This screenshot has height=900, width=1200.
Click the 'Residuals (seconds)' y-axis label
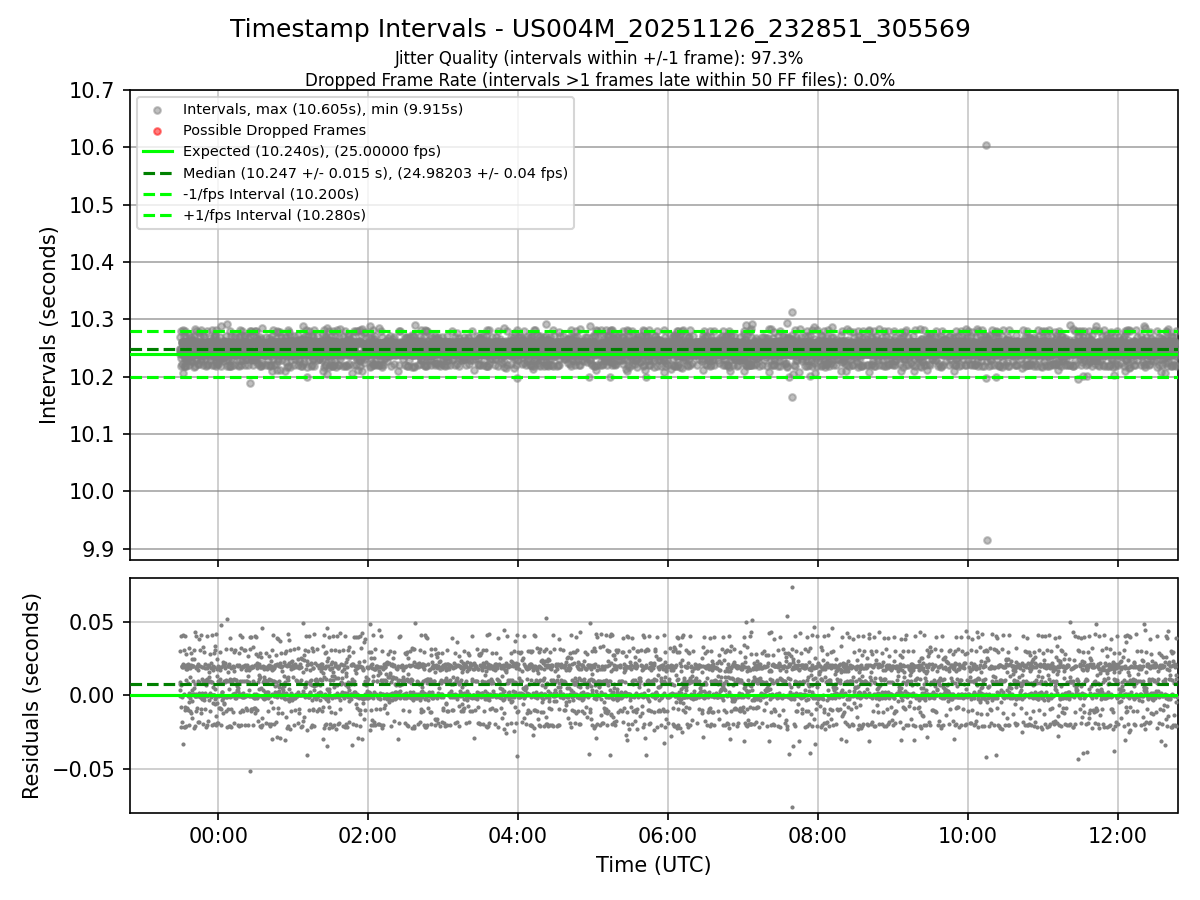coord(32,696)
